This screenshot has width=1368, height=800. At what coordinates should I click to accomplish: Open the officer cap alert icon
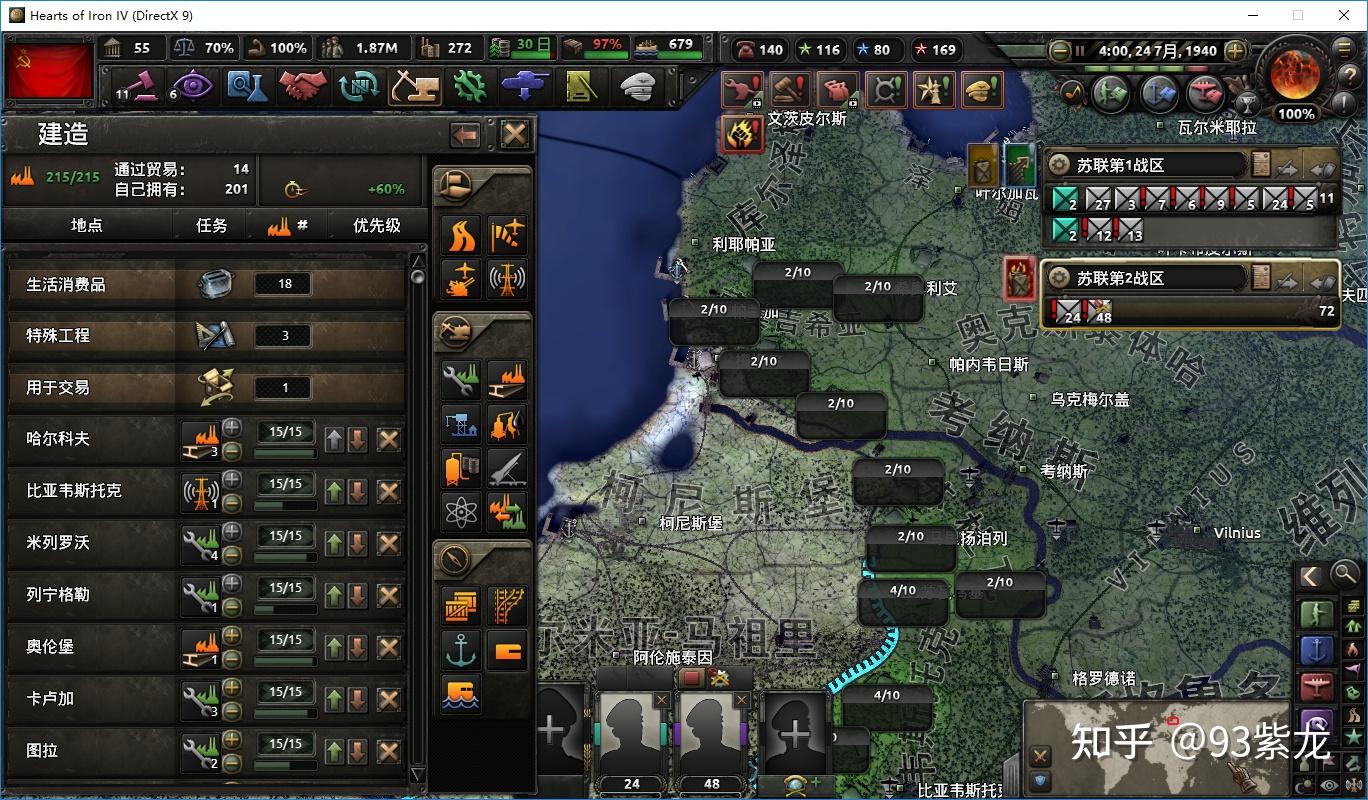983,90
